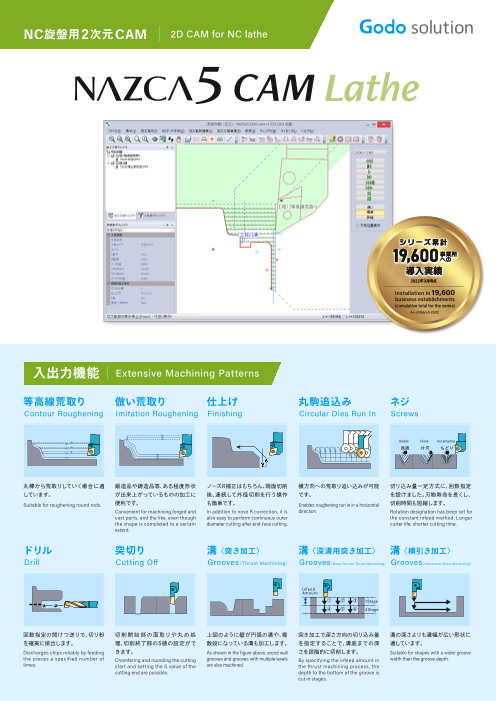Click the Finishing illustration
This screenshot has height=701, width=496.
pyautogui.click(x=247, y=450)
